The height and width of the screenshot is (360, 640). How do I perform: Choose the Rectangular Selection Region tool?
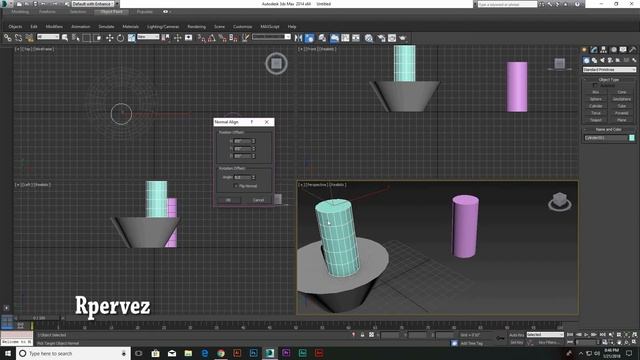coord(87,38)
